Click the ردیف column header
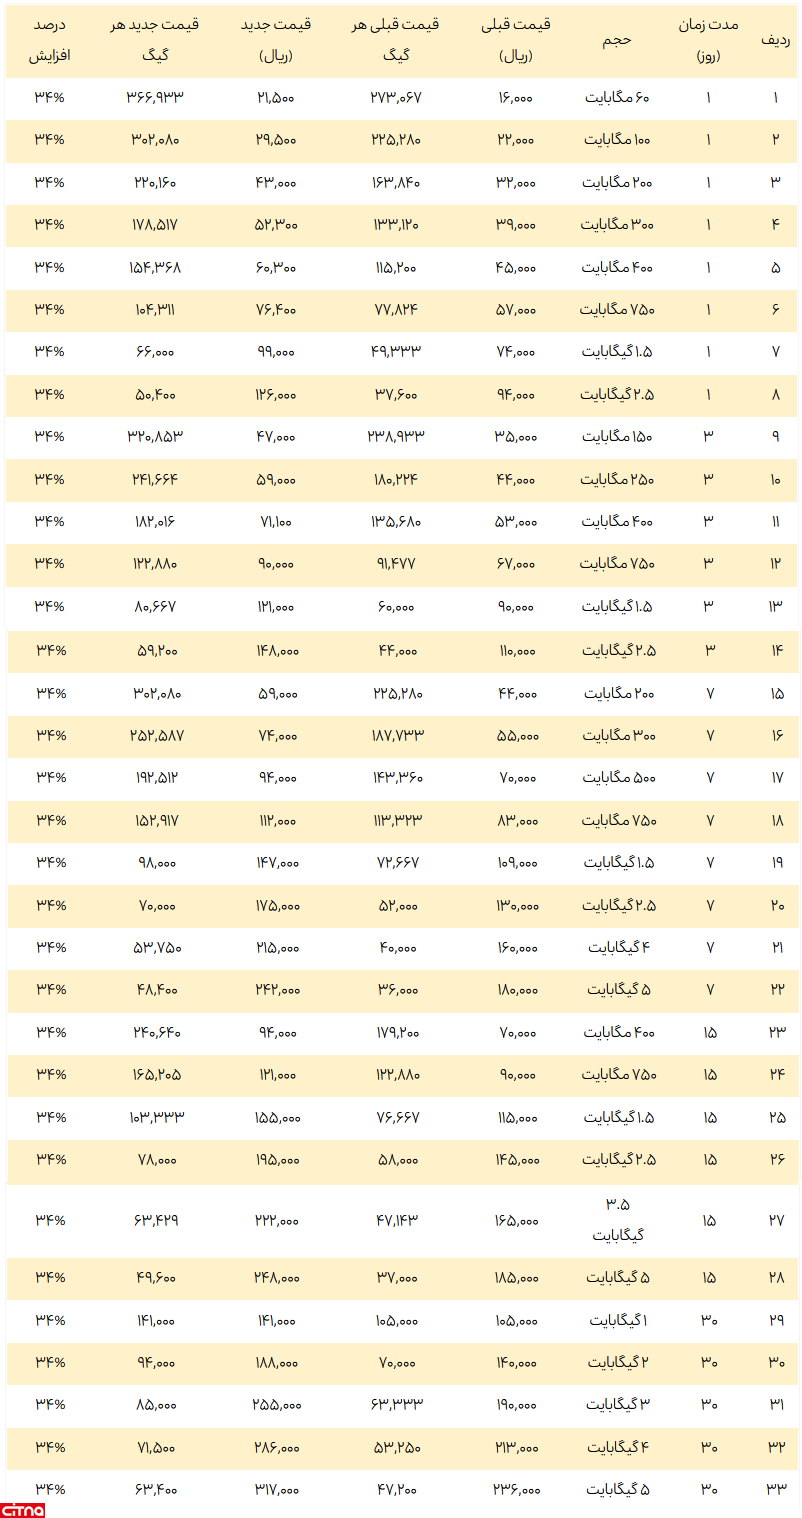 [776, 40]
